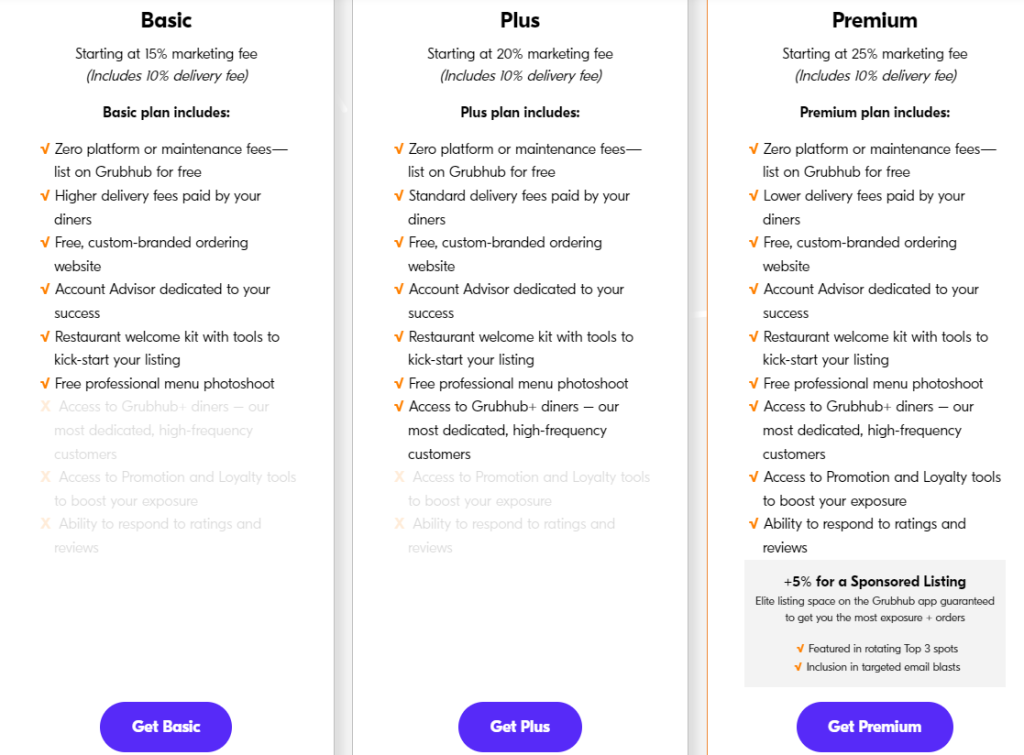Image resolution: width=1024 pixels, height=755 pixels.
Task: Select the Basic plan heading
Action: (166, 20)
